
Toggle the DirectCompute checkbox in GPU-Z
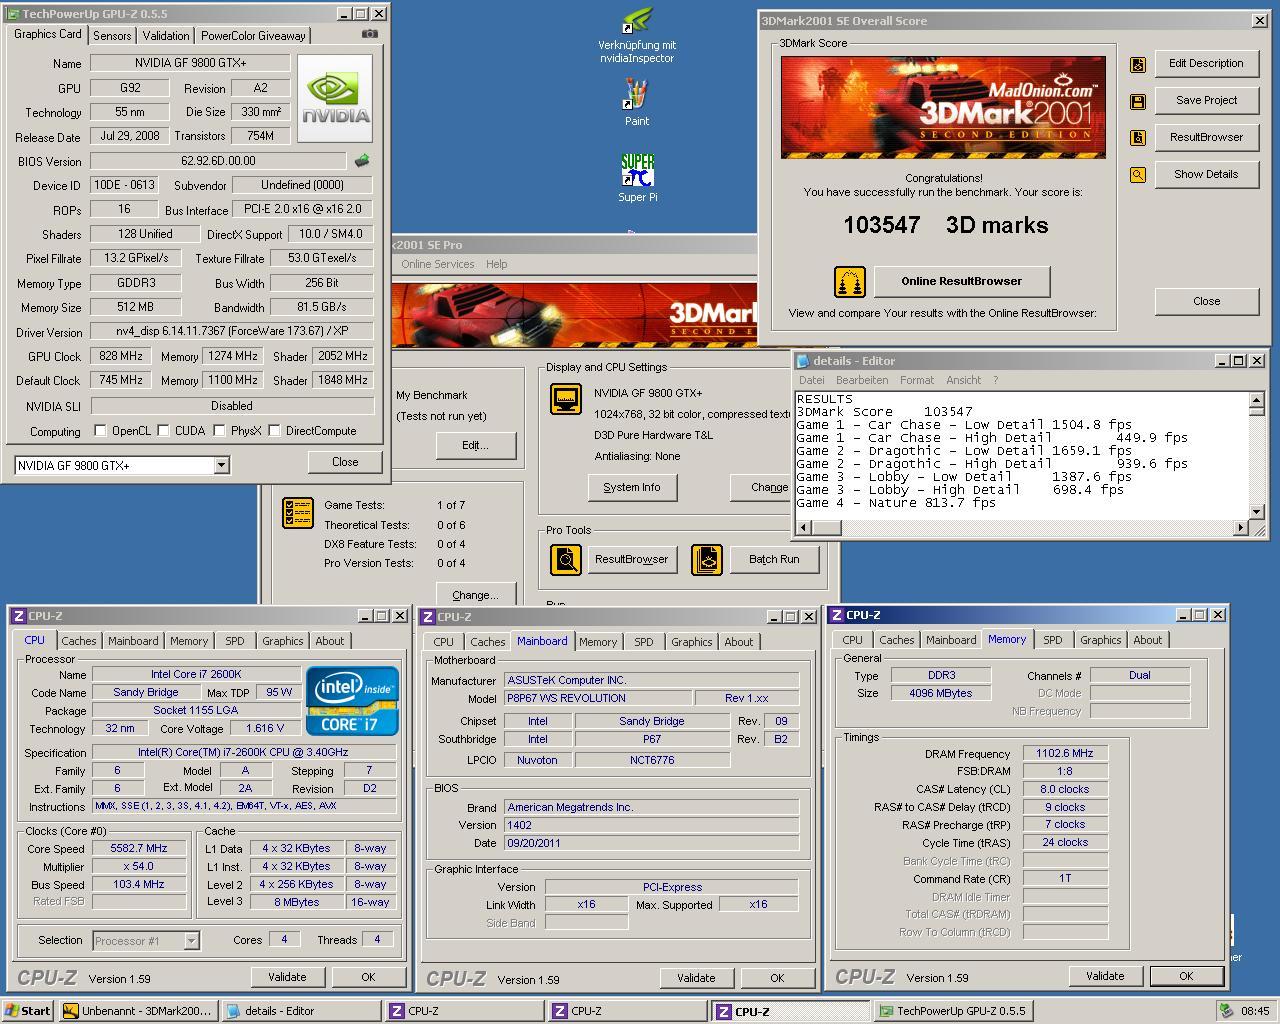pyautogui.click(x=274, y=431)
